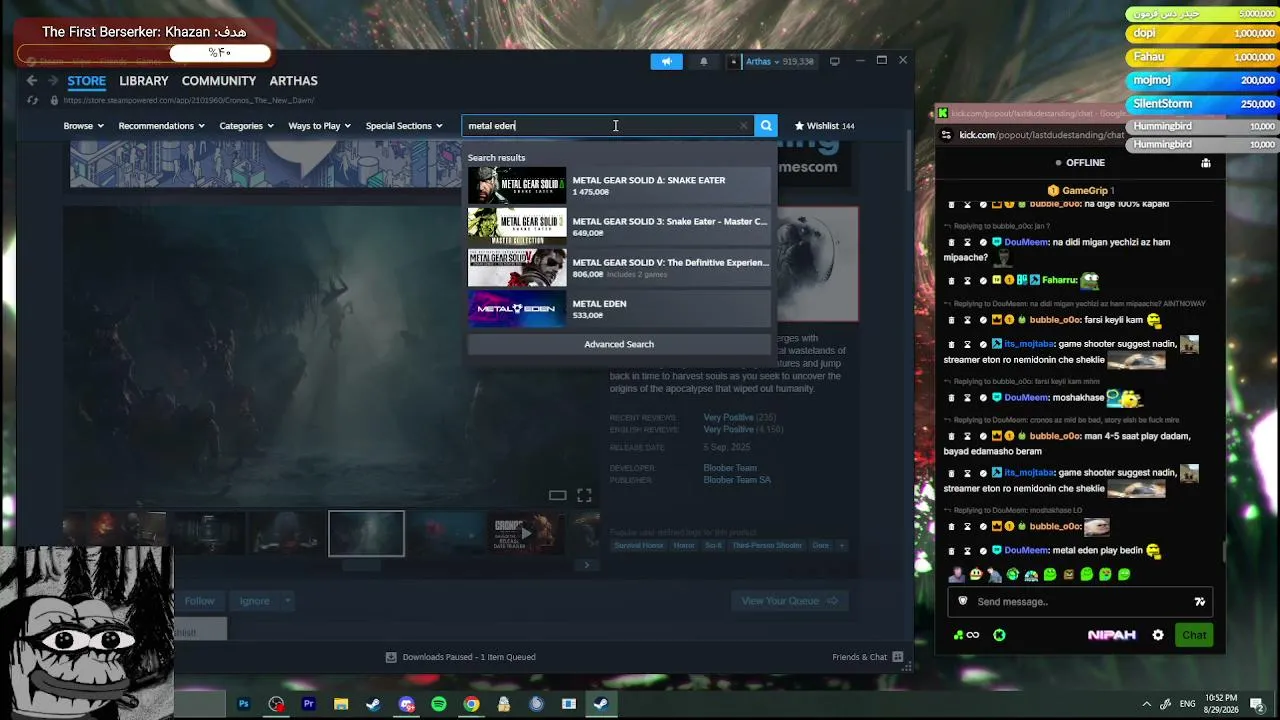1280x720 pixels.
Task: Go forward with the Steam forward arrow
Action: (52, 81)
